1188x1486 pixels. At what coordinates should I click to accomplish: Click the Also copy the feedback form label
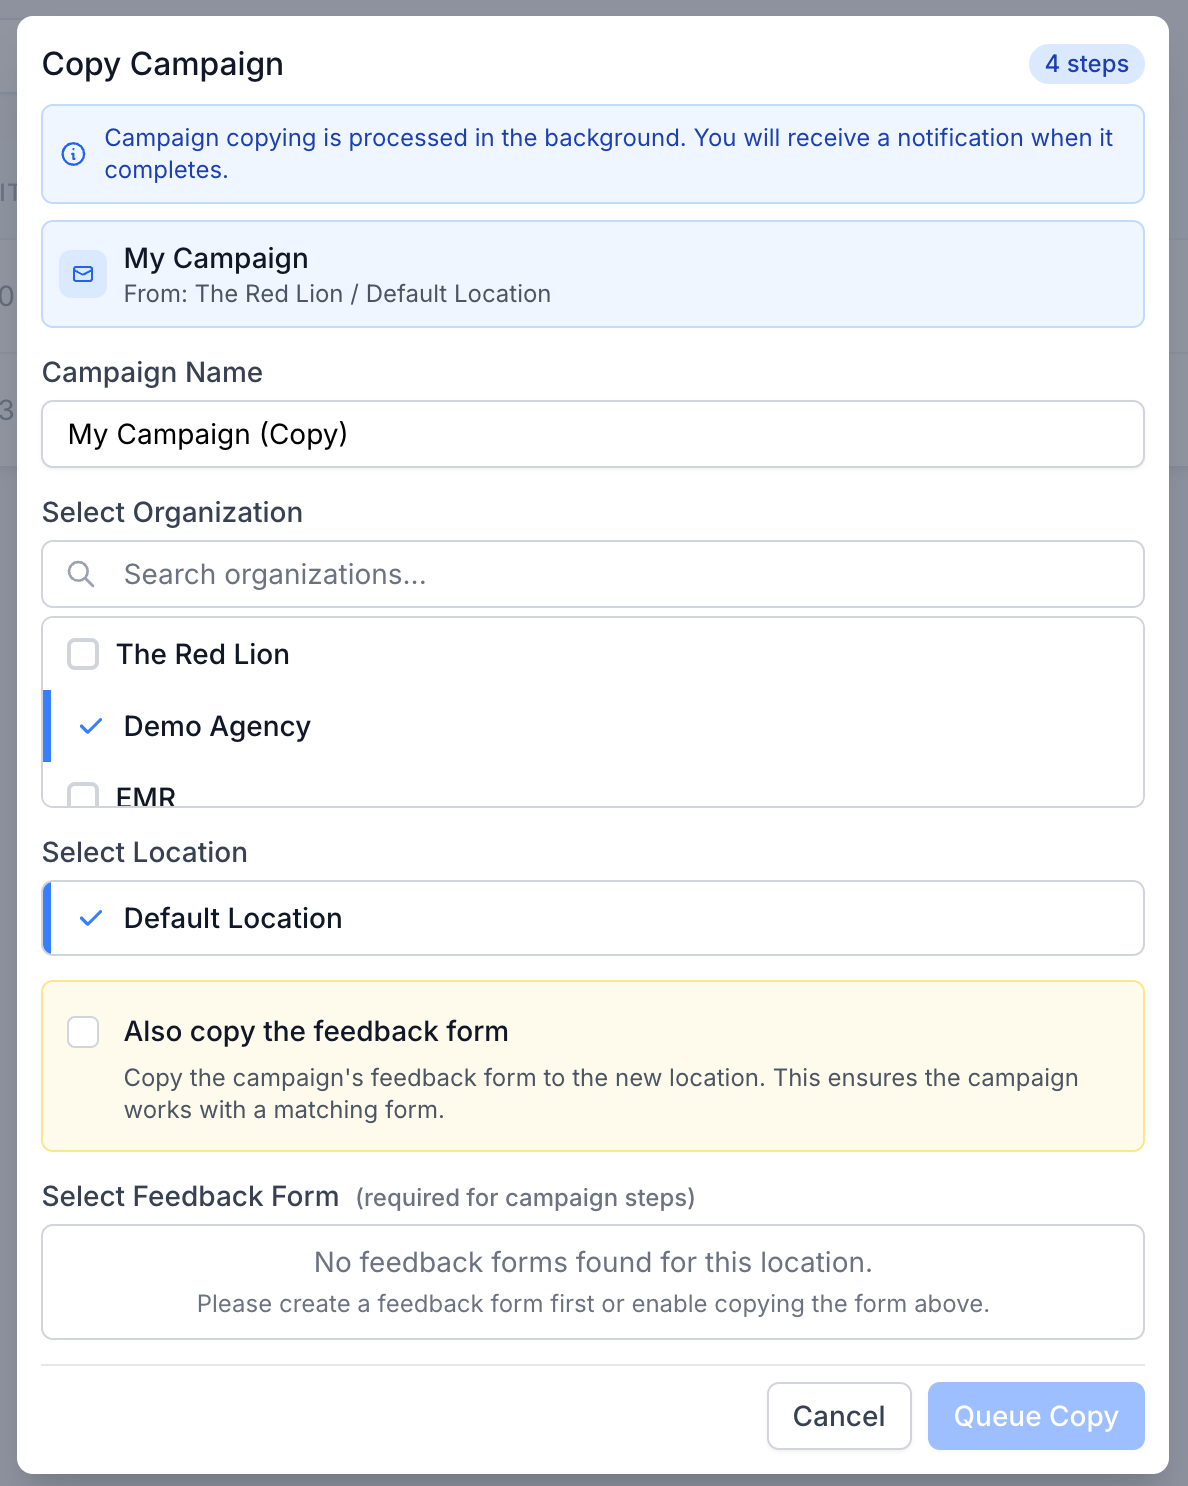click(316, 1031)
